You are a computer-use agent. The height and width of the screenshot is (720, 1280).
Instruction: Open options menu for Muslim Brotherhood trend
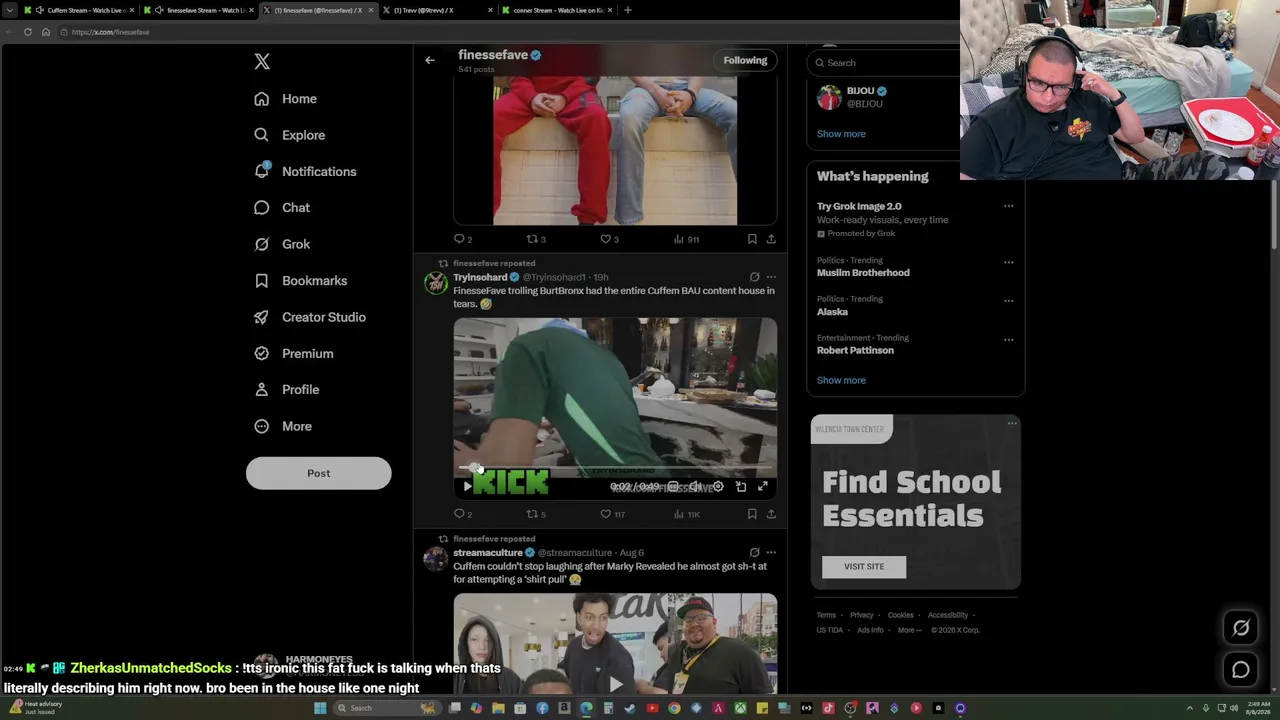pyautogui.click(x=1008, y=262)
